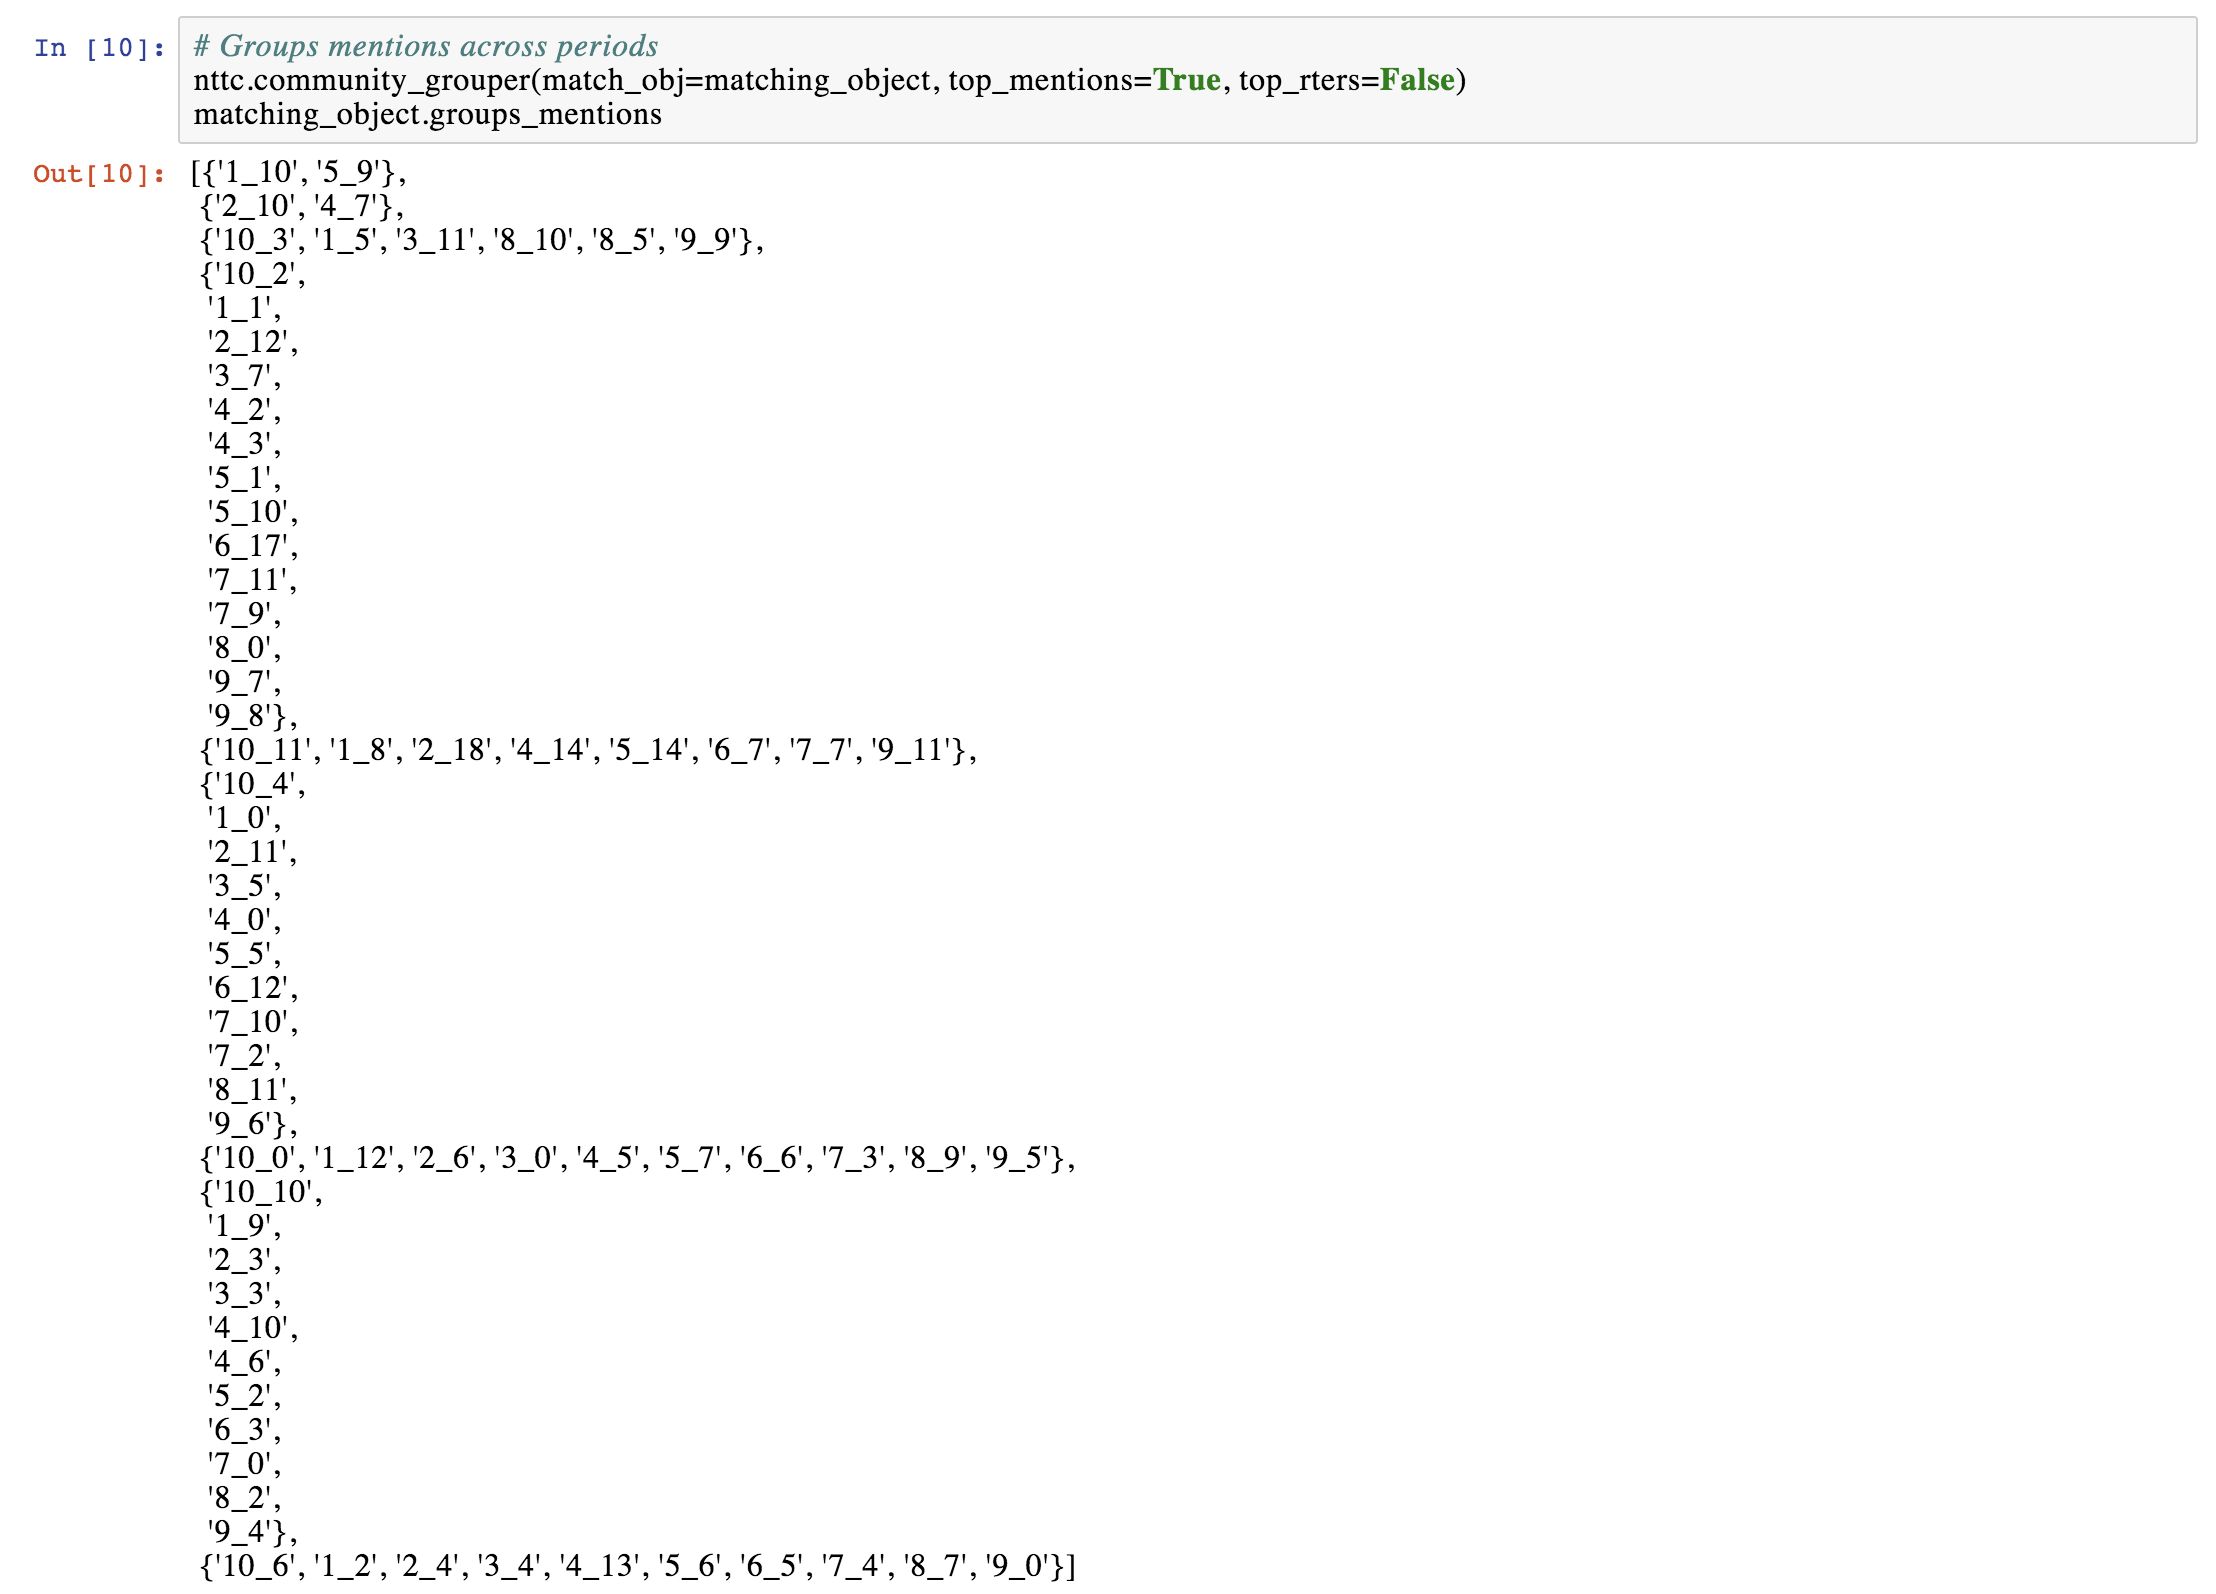Click the '6_17' output entry
2216x1594 pixels.
[252, 546]
